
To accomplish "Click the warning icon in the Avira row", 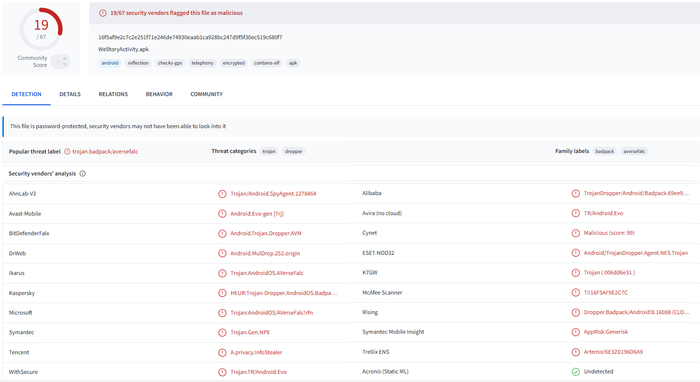I will point(576,213).
